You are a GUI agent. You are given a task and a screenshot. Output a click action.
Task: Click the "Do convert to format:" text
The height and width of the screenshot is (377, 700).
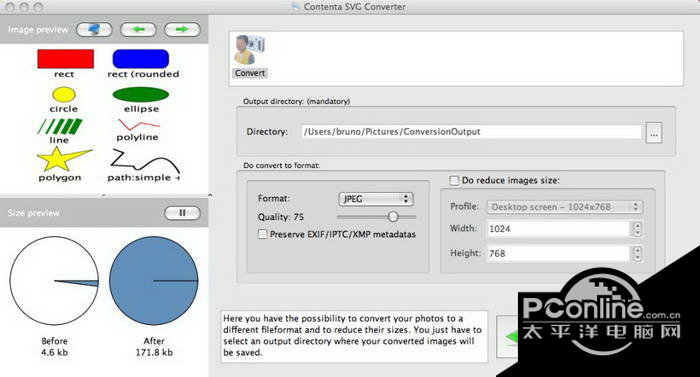(x=282, y=165)
